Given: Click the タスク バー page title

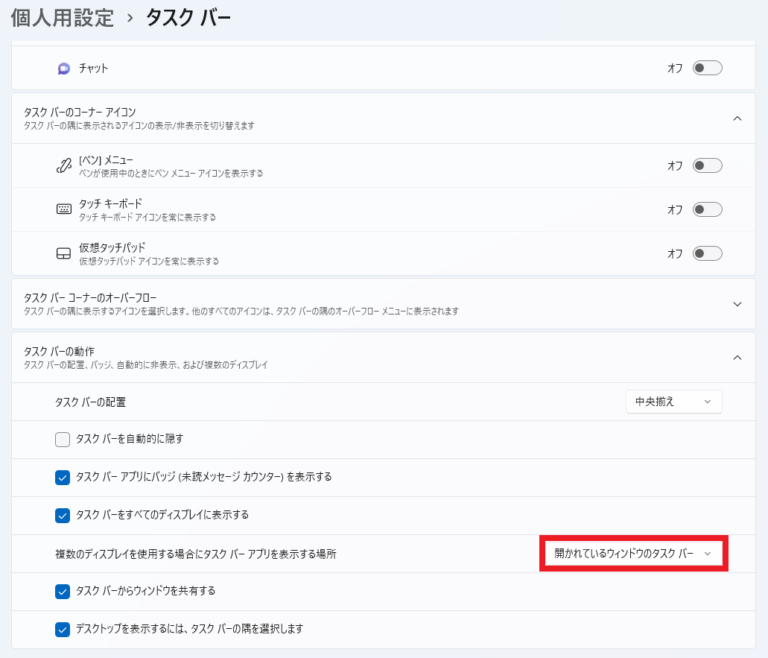Looking at the screenshot, I should click(x=188, y=17).
